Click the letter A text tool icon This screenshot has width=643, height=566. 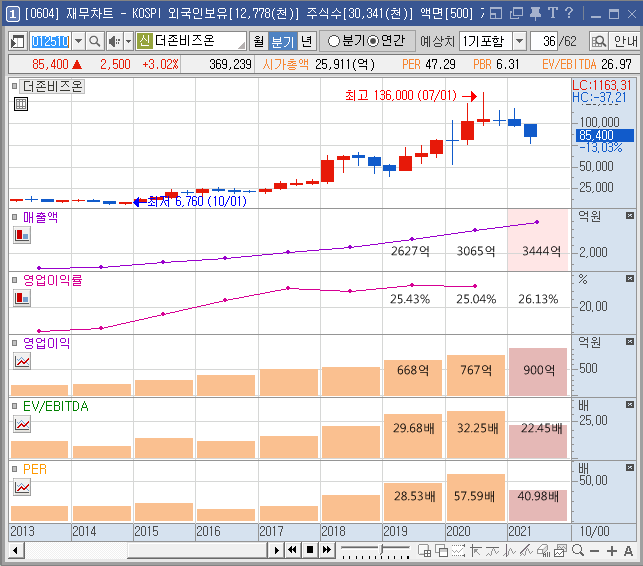pos(628,551)
